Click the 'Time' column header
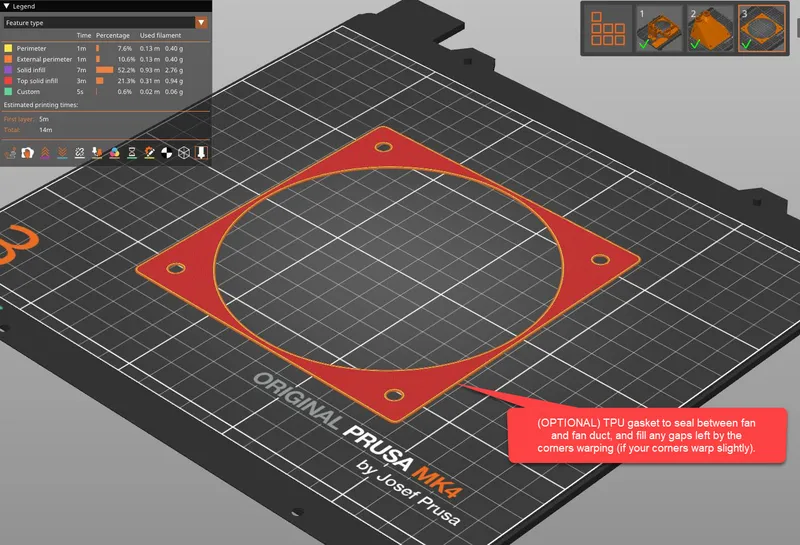 84,35
